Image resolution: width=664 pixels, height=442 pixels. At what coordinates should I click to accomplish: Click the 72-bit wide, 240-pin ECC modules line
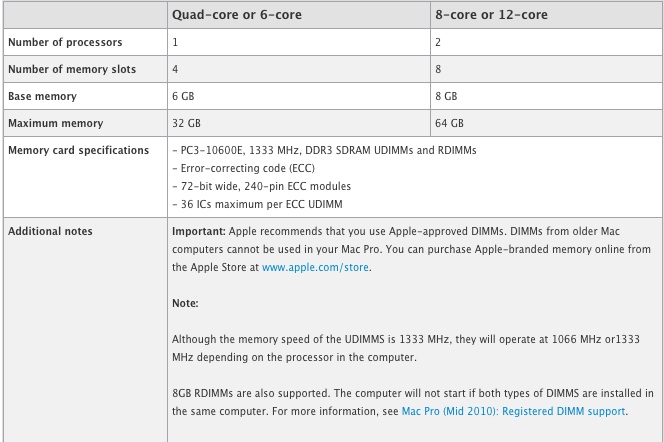click(262, 186)
